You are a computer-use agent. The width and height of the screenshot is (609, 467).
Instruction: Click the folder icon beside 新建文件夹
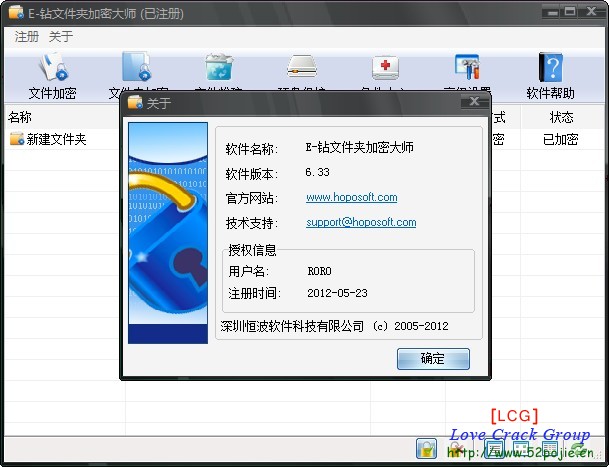tap(17, 139)
